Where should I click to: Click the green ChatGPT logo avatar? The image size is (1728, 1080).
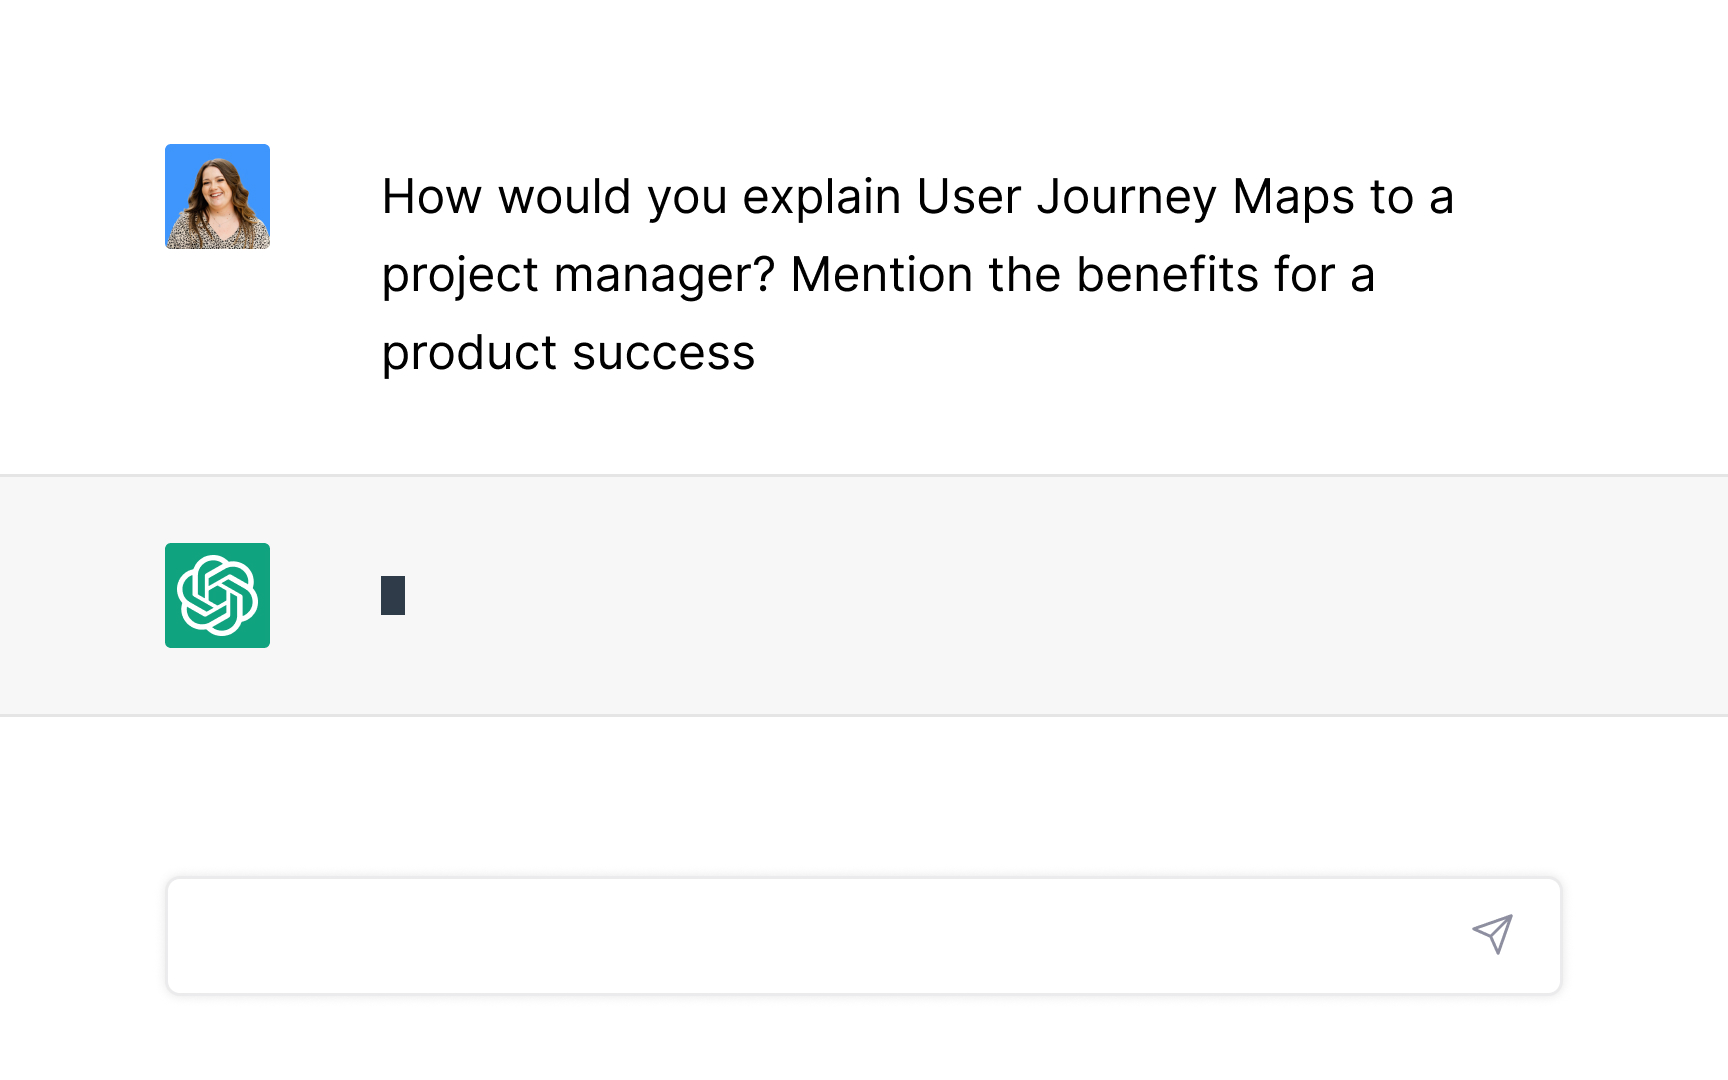[217, 595]
